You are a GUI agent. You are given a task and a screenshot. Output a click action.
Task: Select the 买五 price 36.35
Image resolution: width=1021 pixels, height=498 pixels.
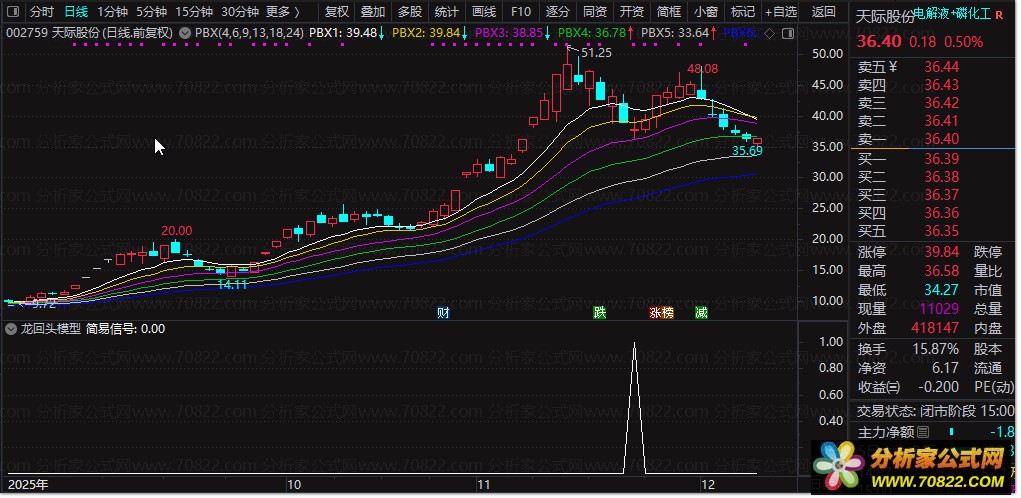[942, 231]
